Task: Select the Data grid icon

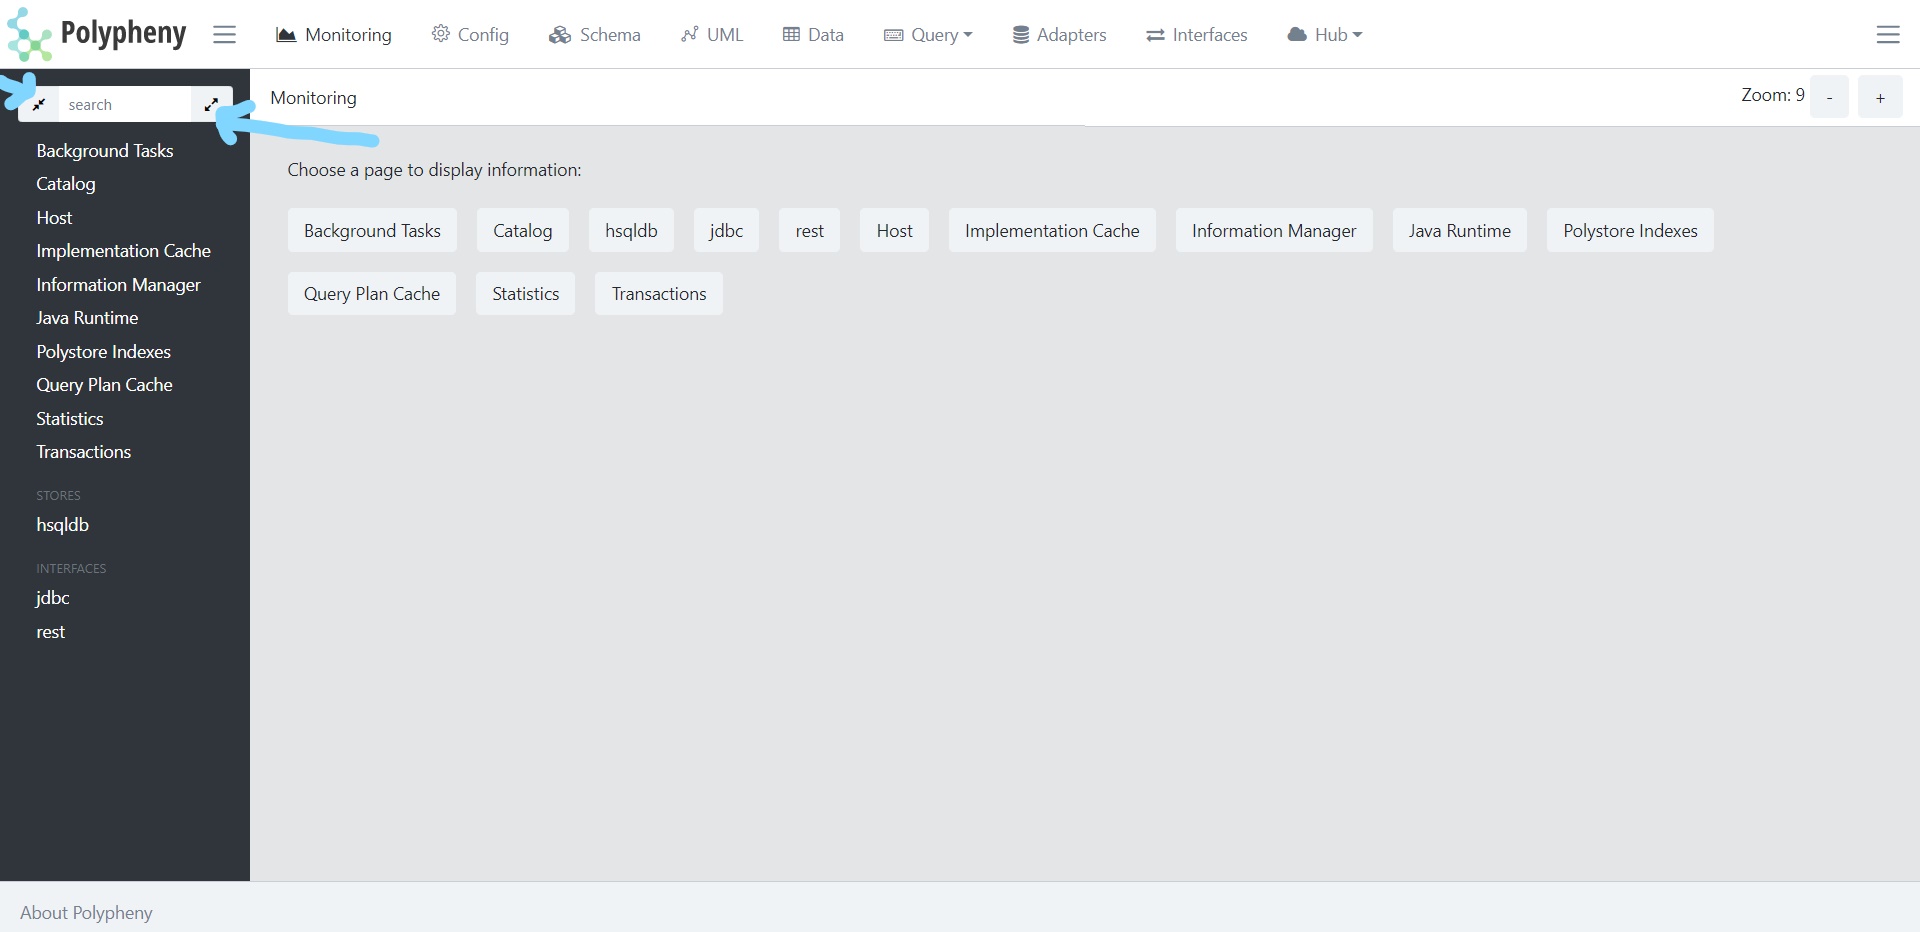Action: 793,34
